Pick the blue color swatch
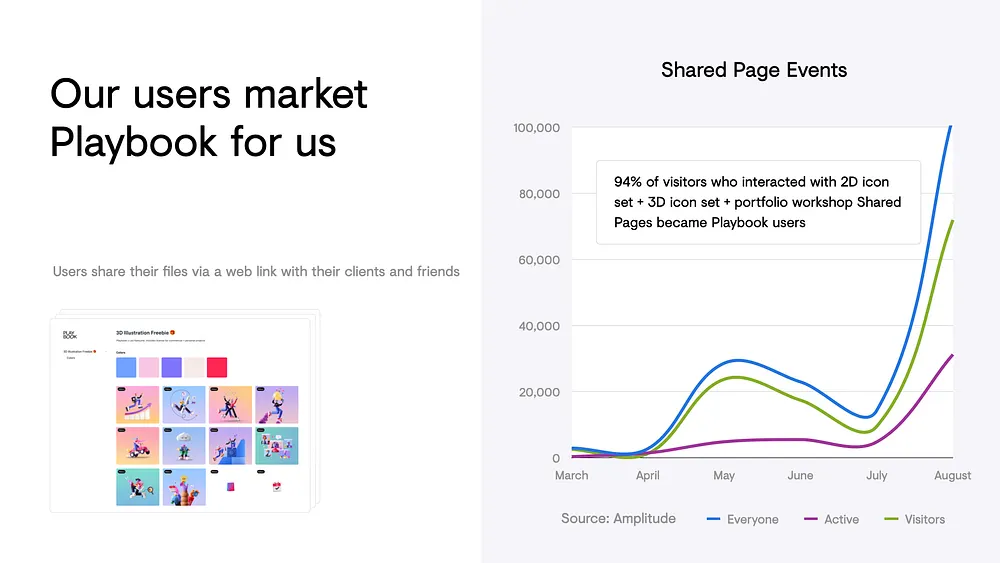1000x563 pixels. point(126,367)
